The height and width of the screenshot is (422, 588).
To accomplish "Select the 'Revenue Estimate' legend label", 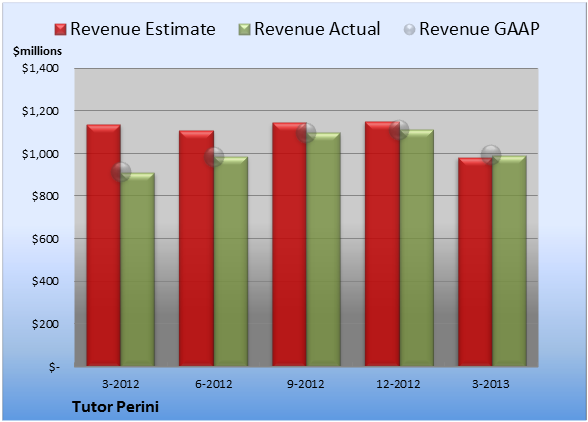I will pos(143,29).
